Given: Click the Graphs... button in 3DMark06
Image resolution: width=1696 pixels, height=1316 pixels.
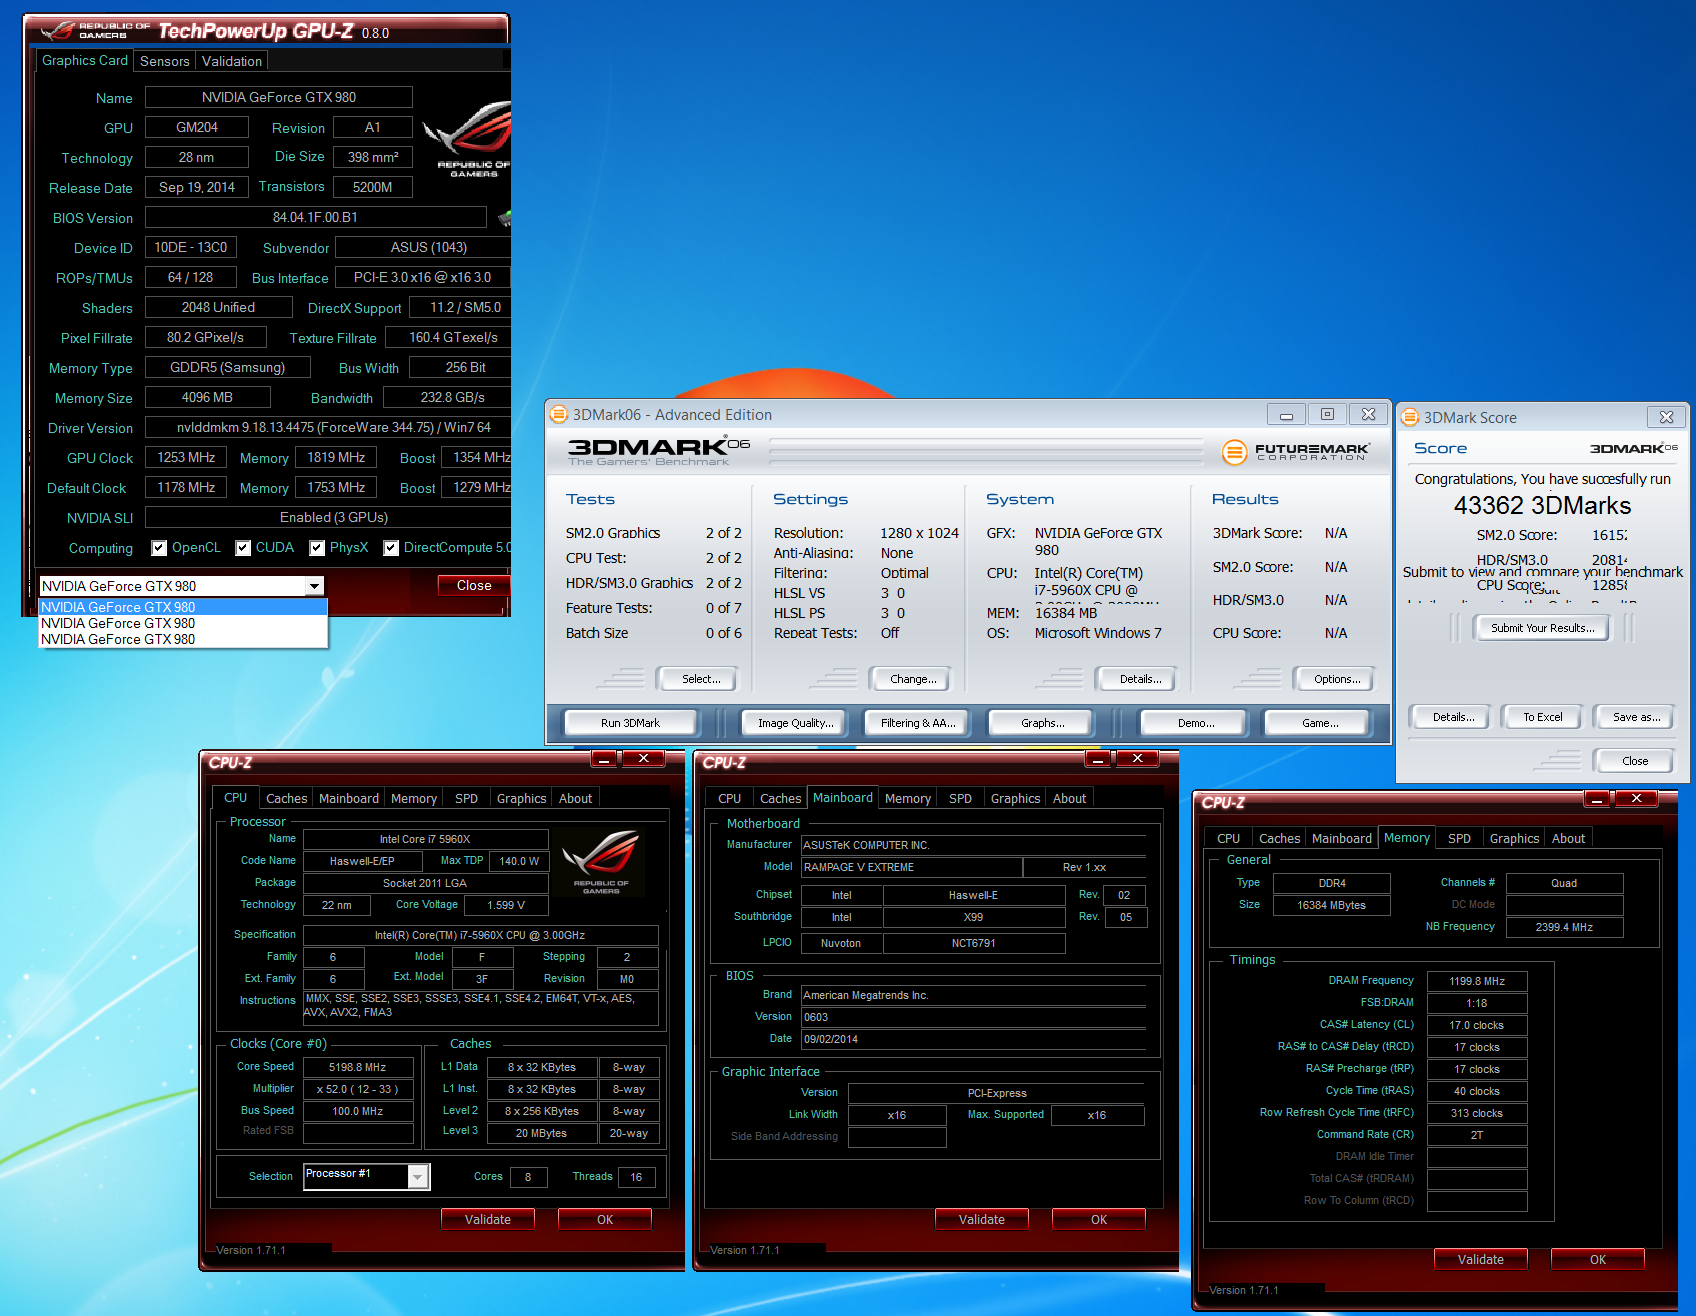Looking at the screenshot, I should [1042, 722].
